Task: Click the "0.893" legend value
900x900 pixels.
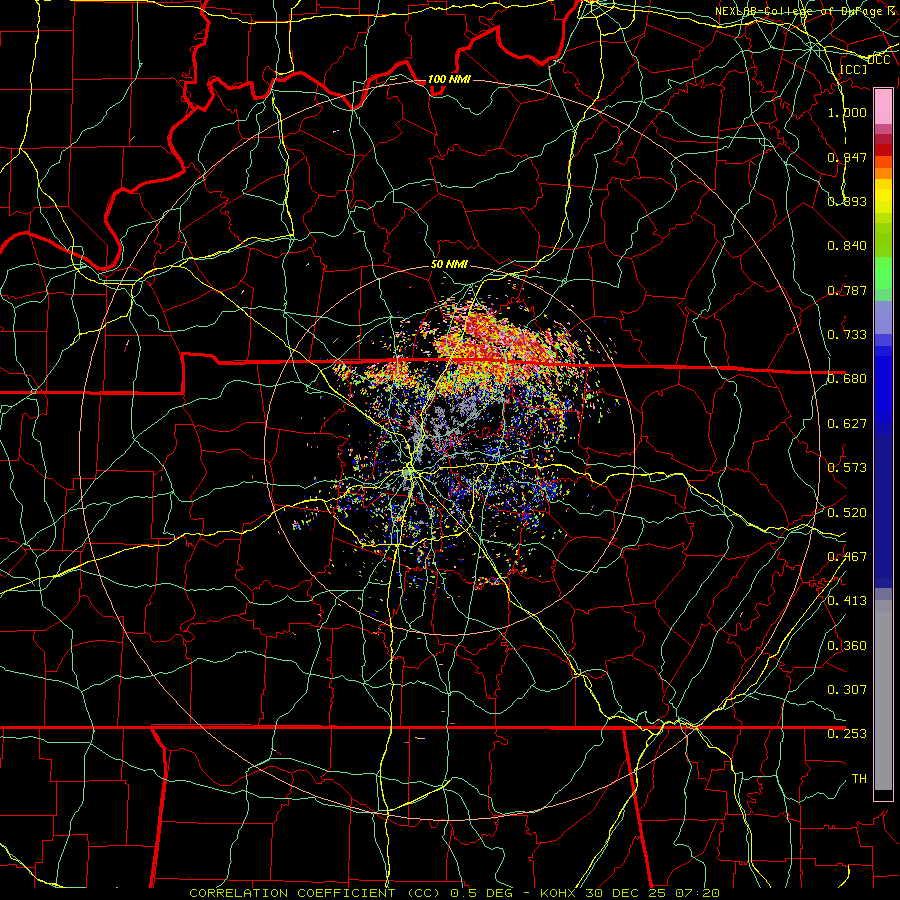Action: click(x=847, y=201)
